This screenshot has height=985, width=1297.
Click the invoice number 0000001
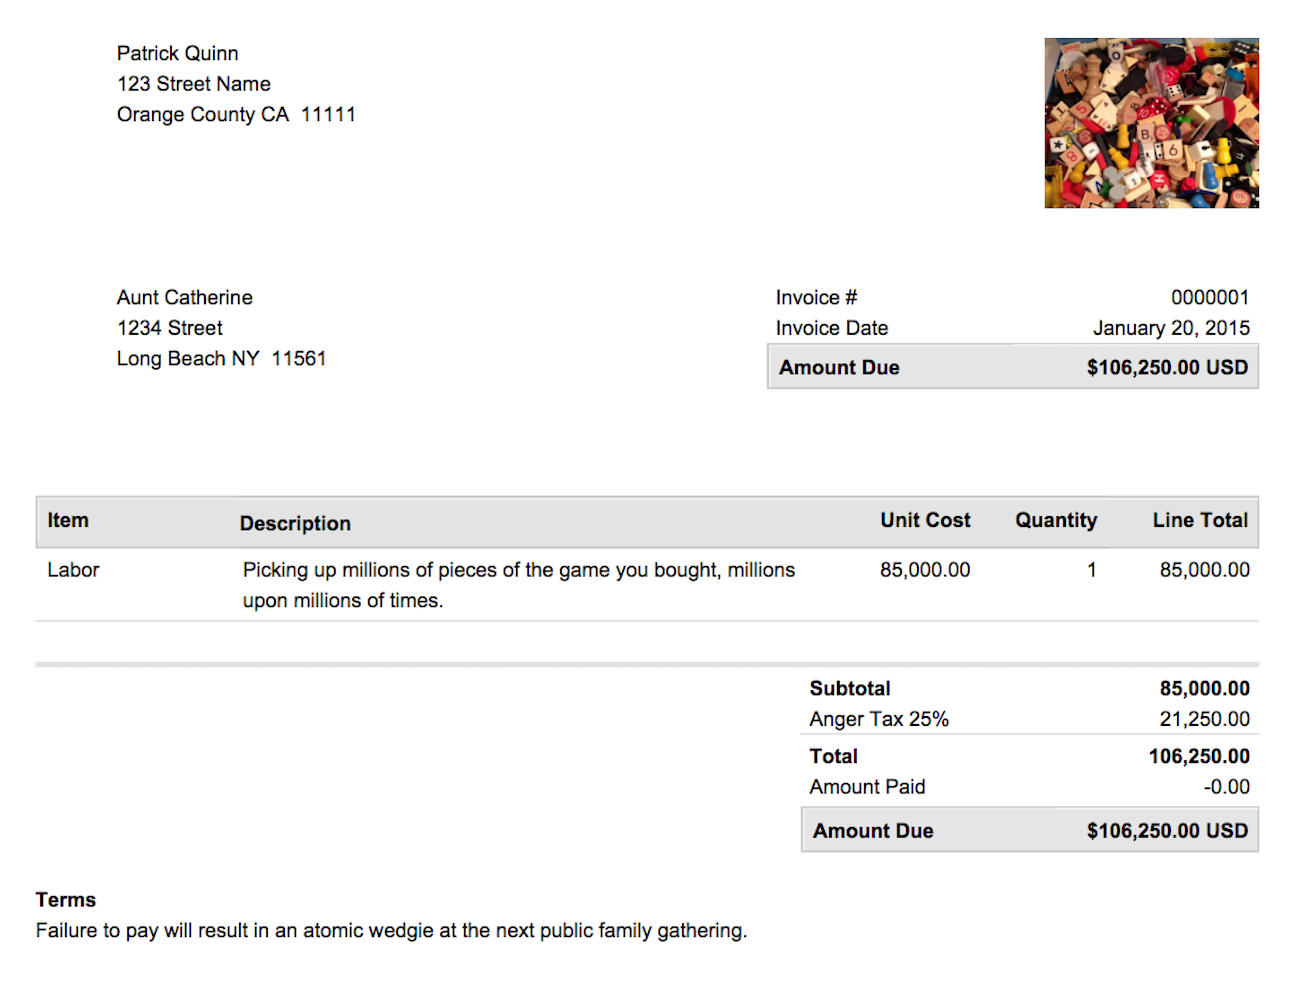[x=1210, y=297]
